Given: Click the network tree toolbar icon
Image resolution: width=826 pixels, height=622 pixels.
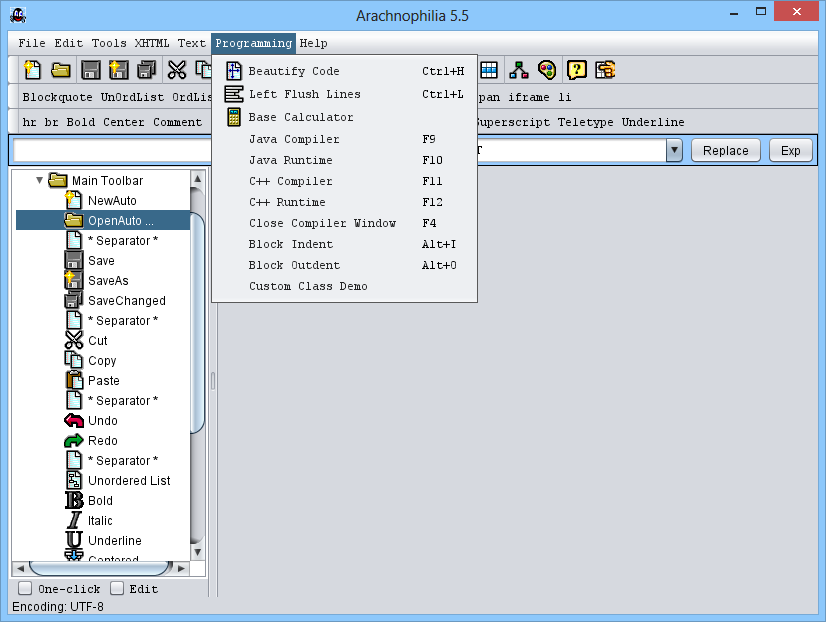Looking at the screenshot, I should coord(519,70).
